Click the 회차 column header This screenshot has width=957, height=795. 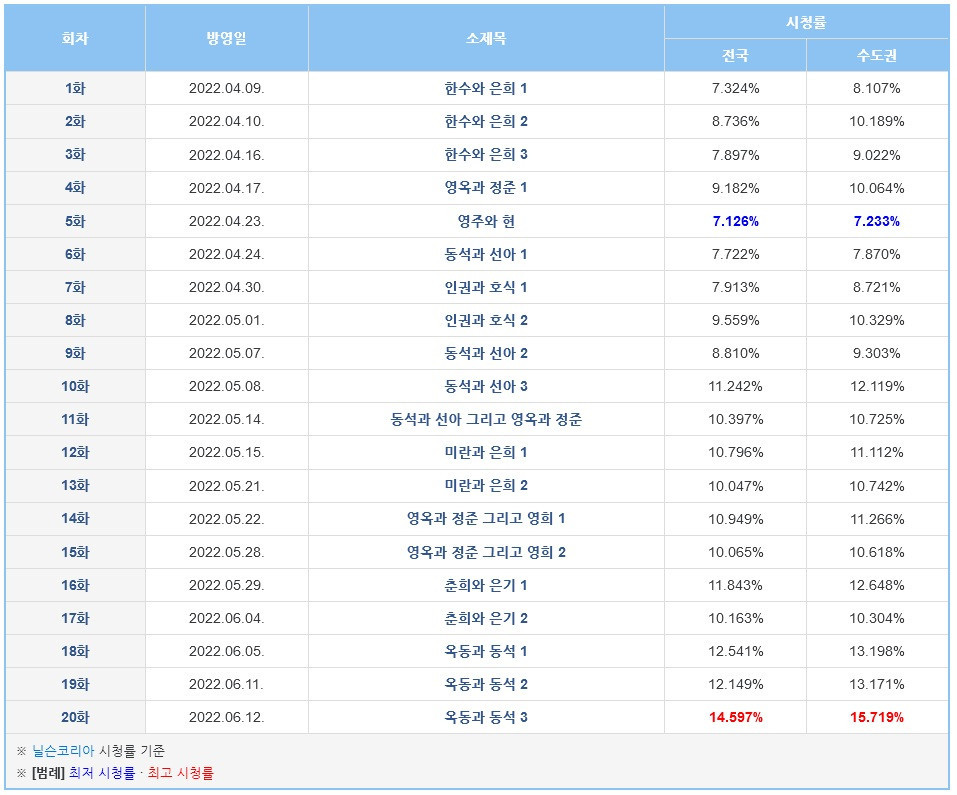tap(75, 38)
